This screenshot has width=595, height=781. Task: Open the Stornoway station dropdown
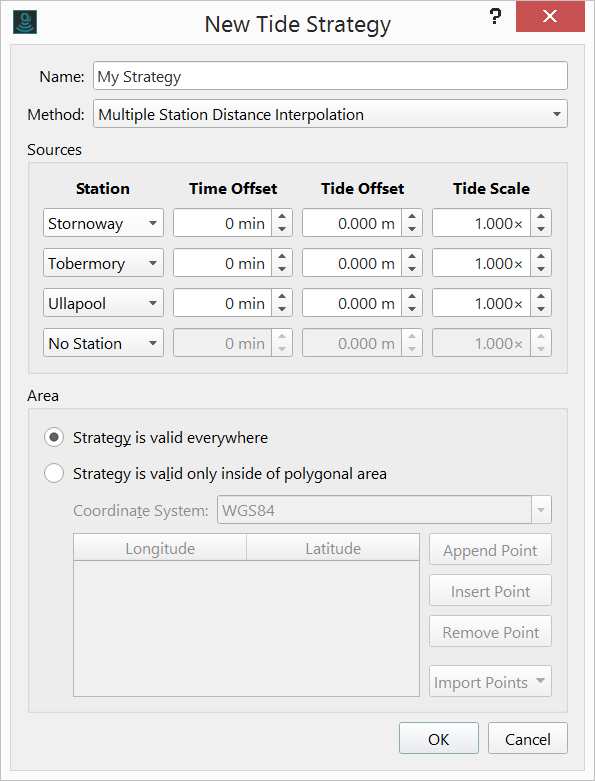click(x=103, y=223)
